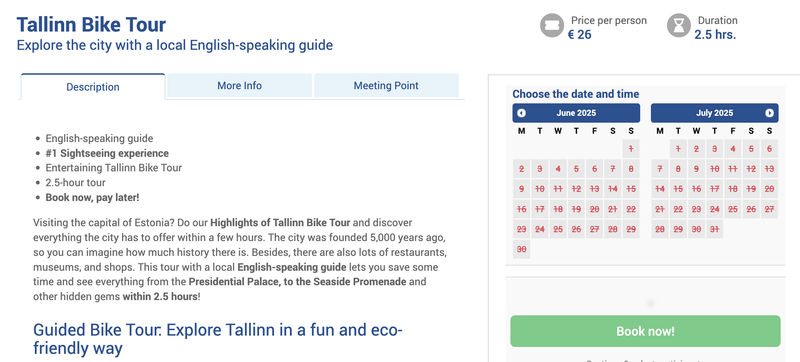The image size is (800, 362).
Task: Click the hourglass icon beside Duration
Action: (679, 26)
